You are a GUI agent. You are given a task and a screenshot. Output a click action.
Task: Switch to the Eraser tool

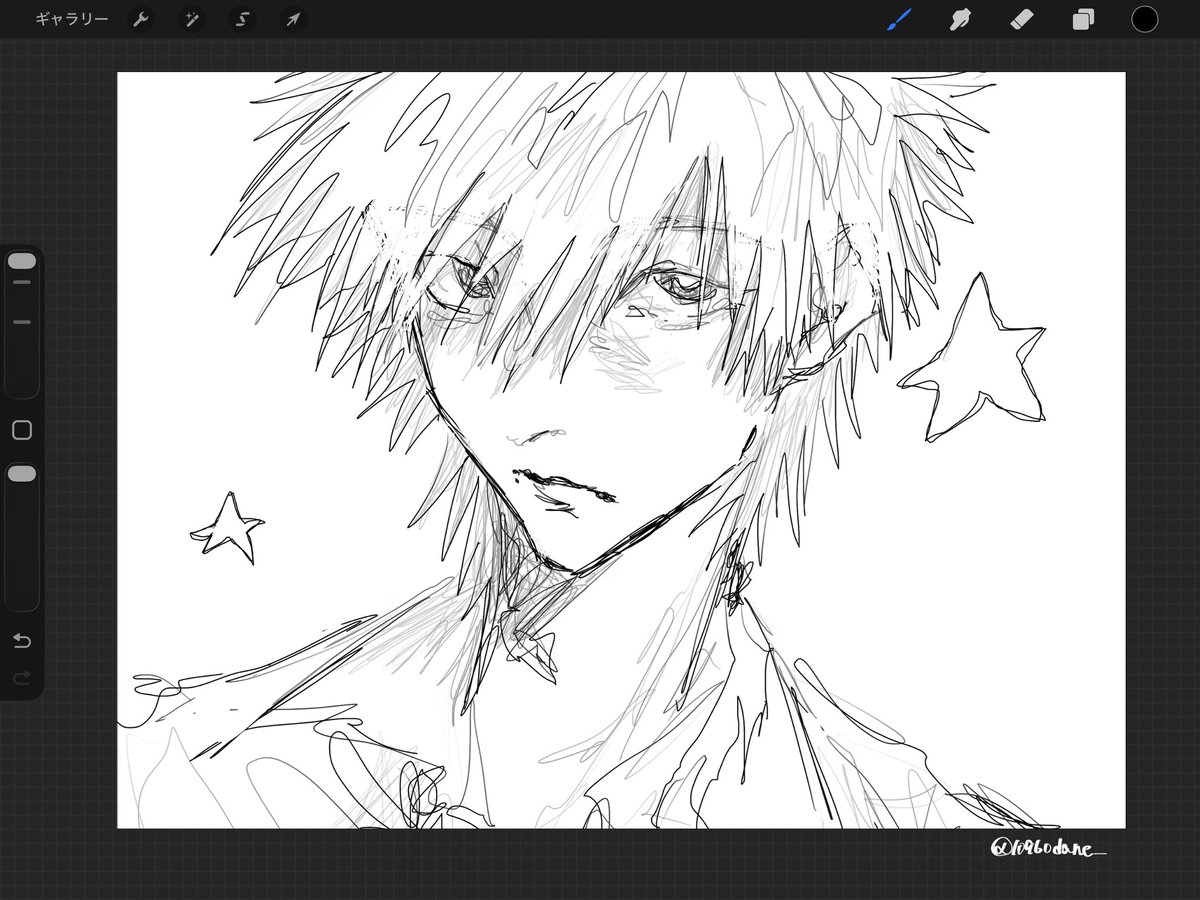click(x=1022, y=18)
